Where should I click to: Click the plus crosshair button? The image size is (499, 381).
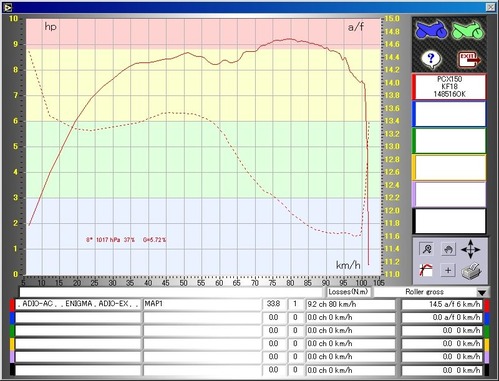[x=448, y=270]
